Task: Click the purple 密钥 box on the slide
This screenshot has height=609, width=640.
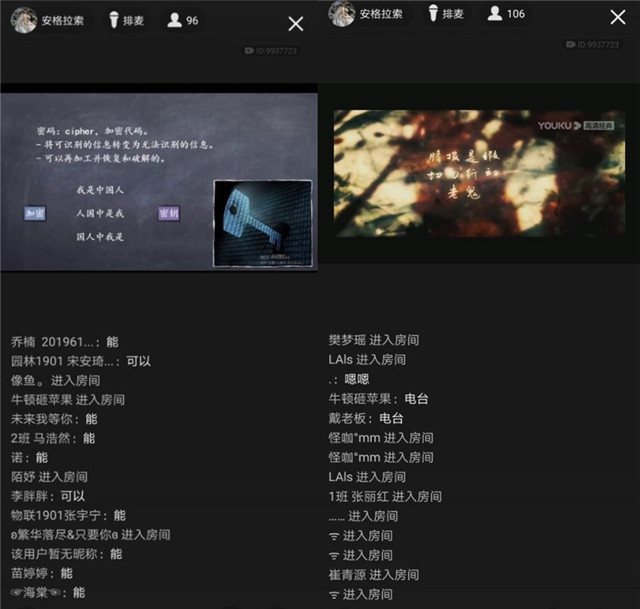Action: (169, 213)
